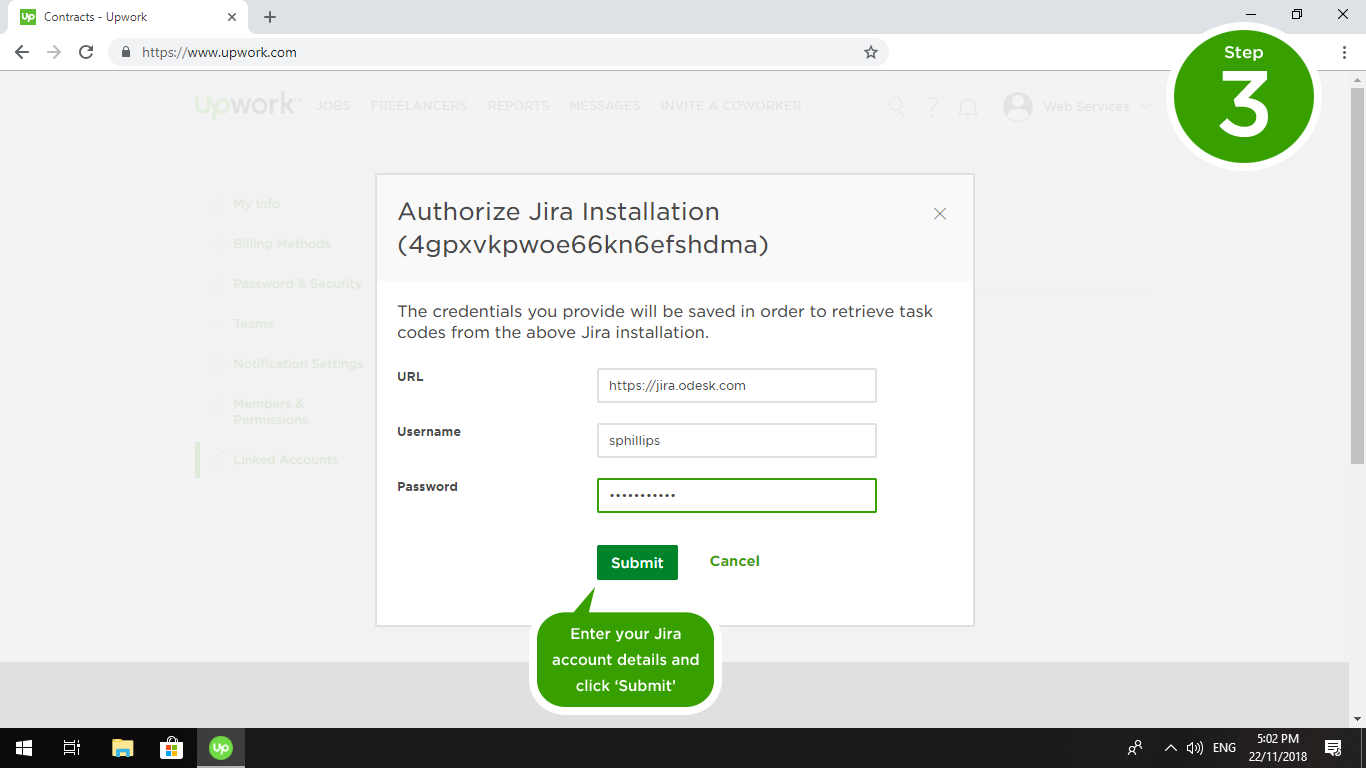Go back to previous page
The height and width of the screenshot is (768, 1366).
point(22,52)
